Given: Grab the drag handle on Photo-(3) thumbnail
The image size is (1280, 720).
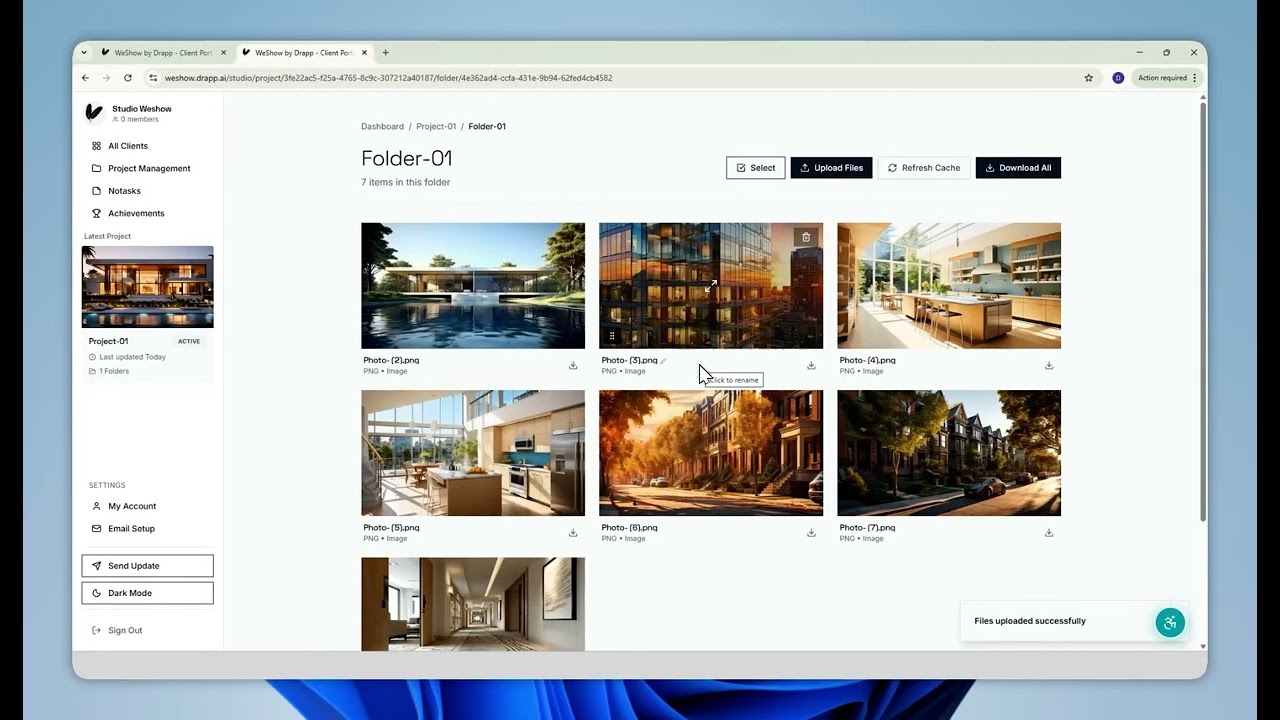Looking at the screenshot, I should (x=612, y=336).
